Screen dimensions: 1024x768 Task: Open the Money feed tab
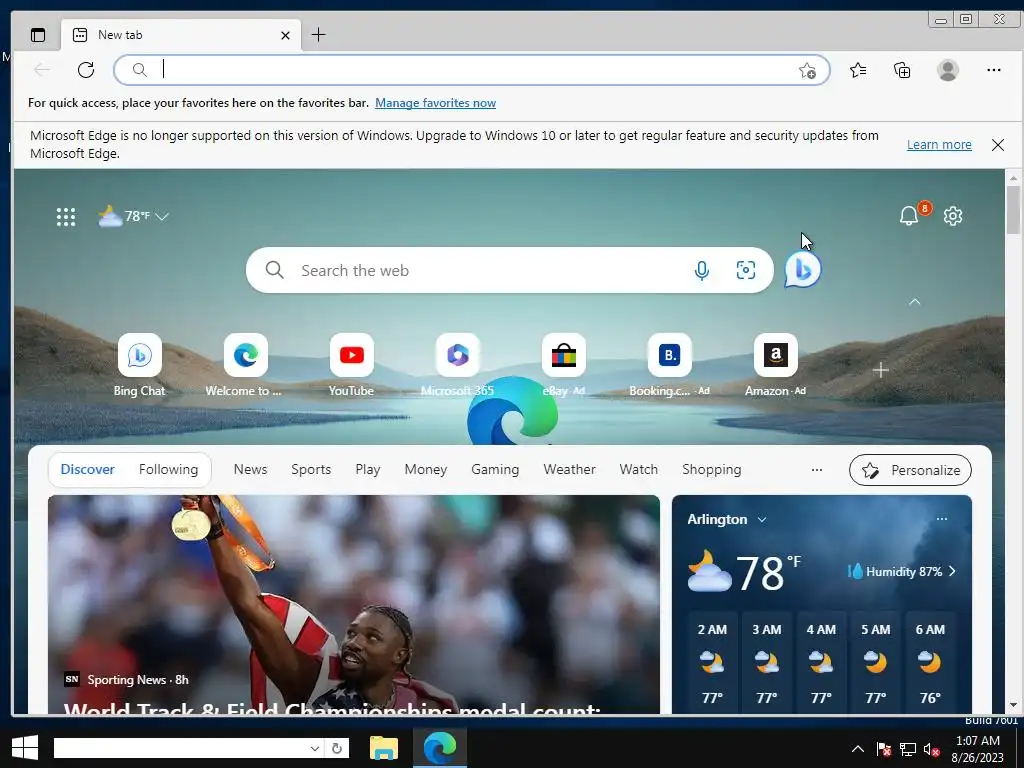click(x=426, y=470)
